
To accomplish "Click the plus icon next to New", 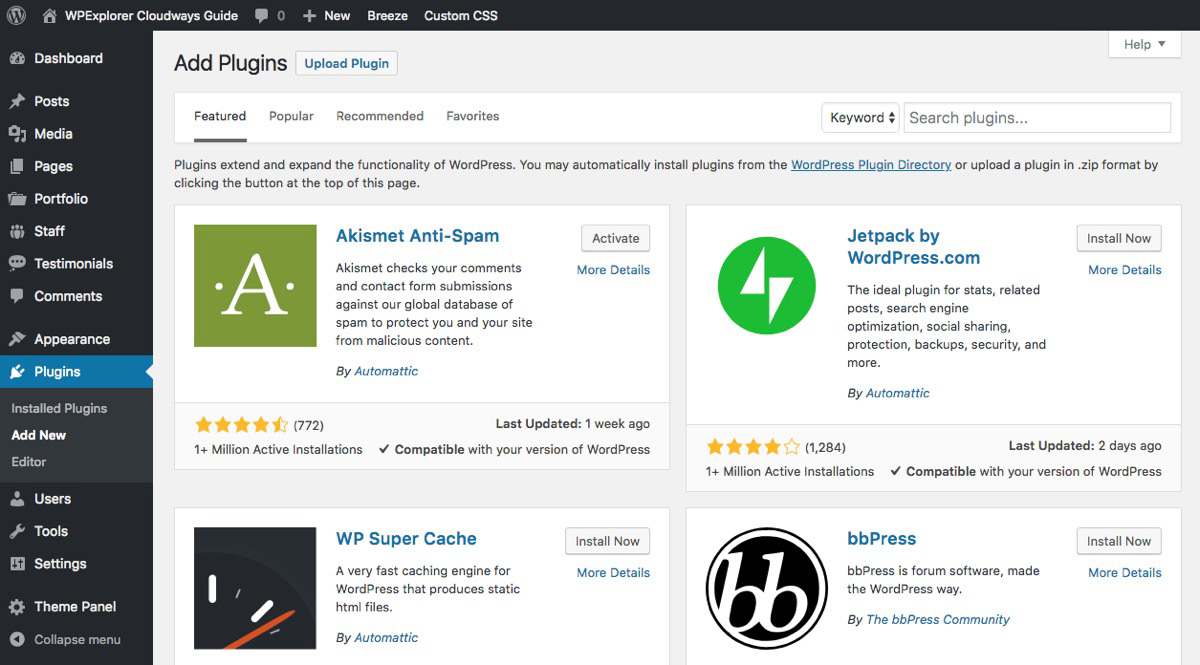I will coord(309,16).
